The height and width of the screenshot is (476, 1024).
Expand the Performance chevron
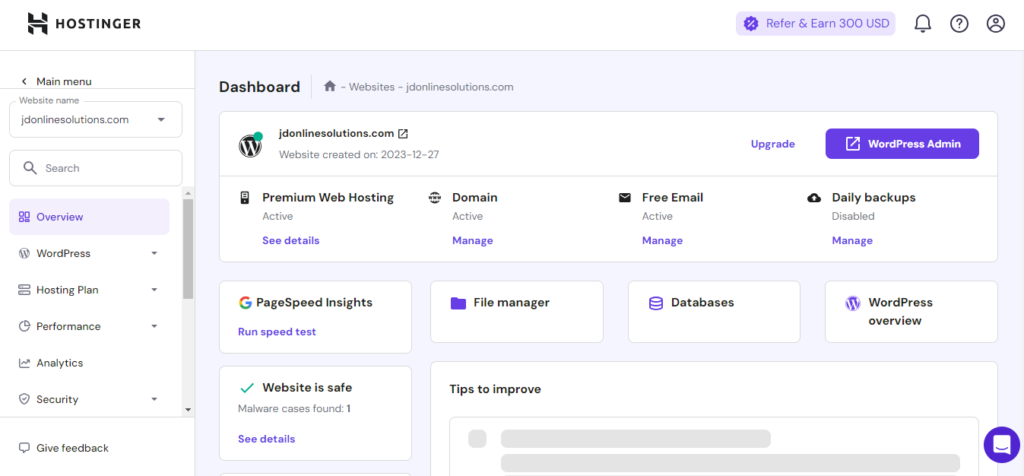pyautogui.click(x=155, y=326)
